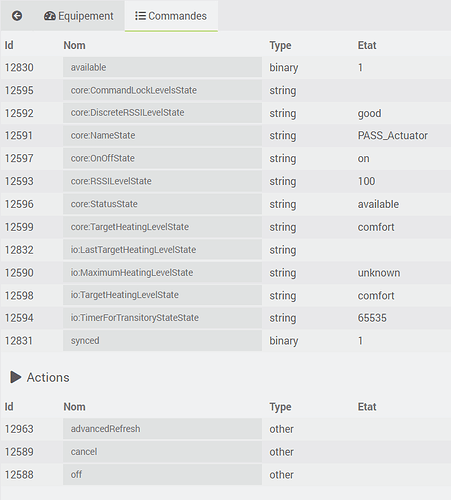Click the Id 12594 cell
This screenshot has height=500, width=451.
(19, 318)
